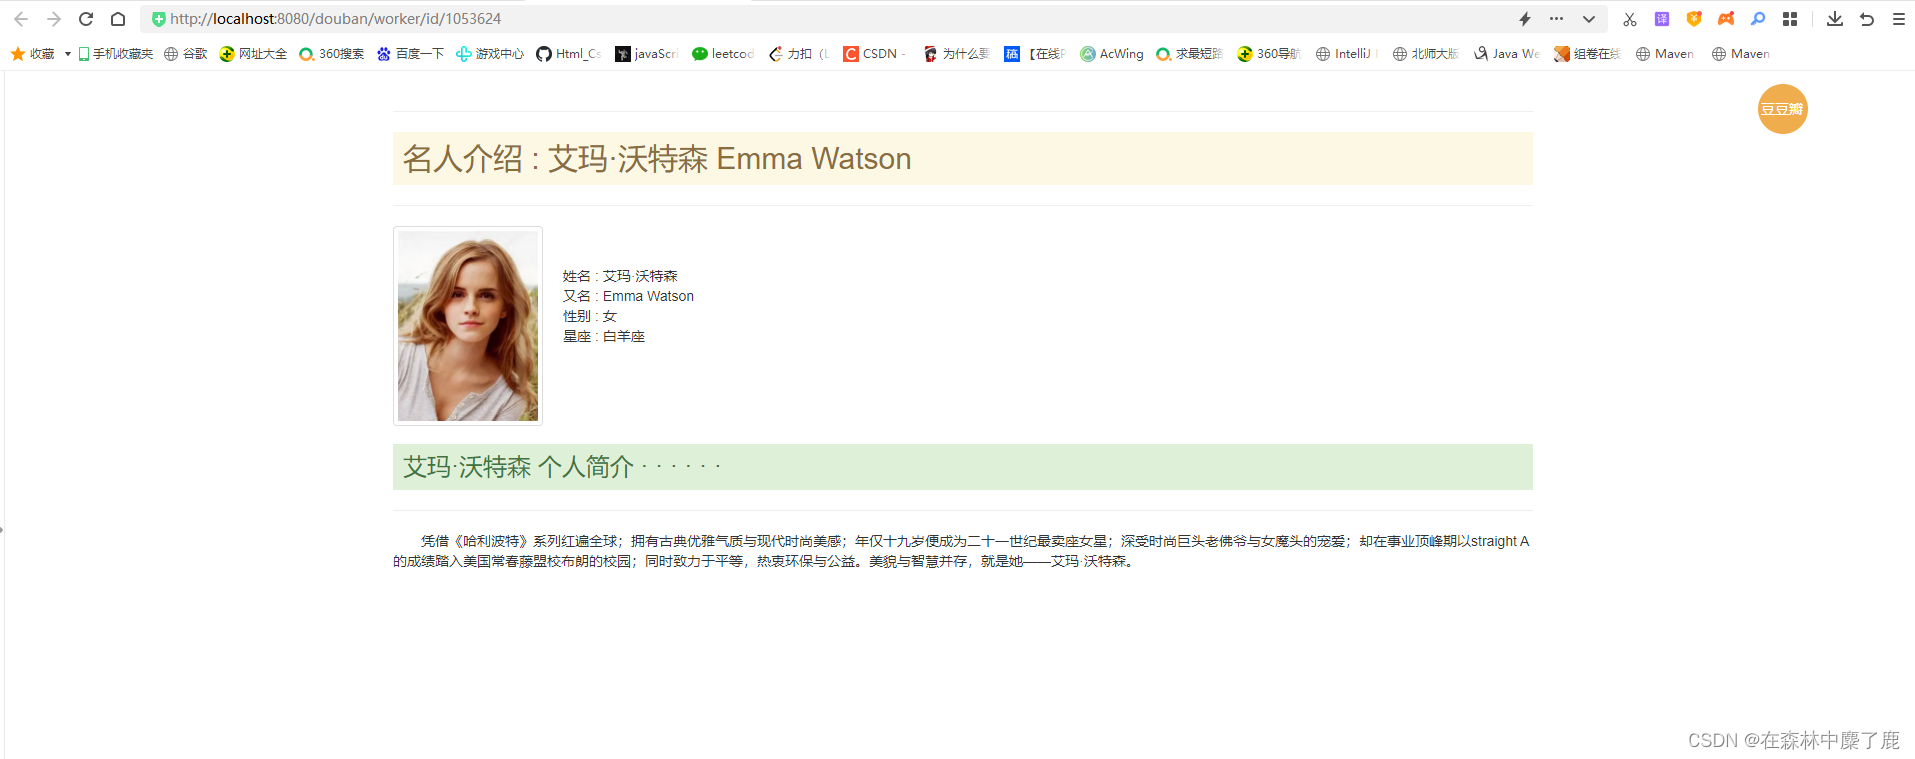Reload the current page

86,19
